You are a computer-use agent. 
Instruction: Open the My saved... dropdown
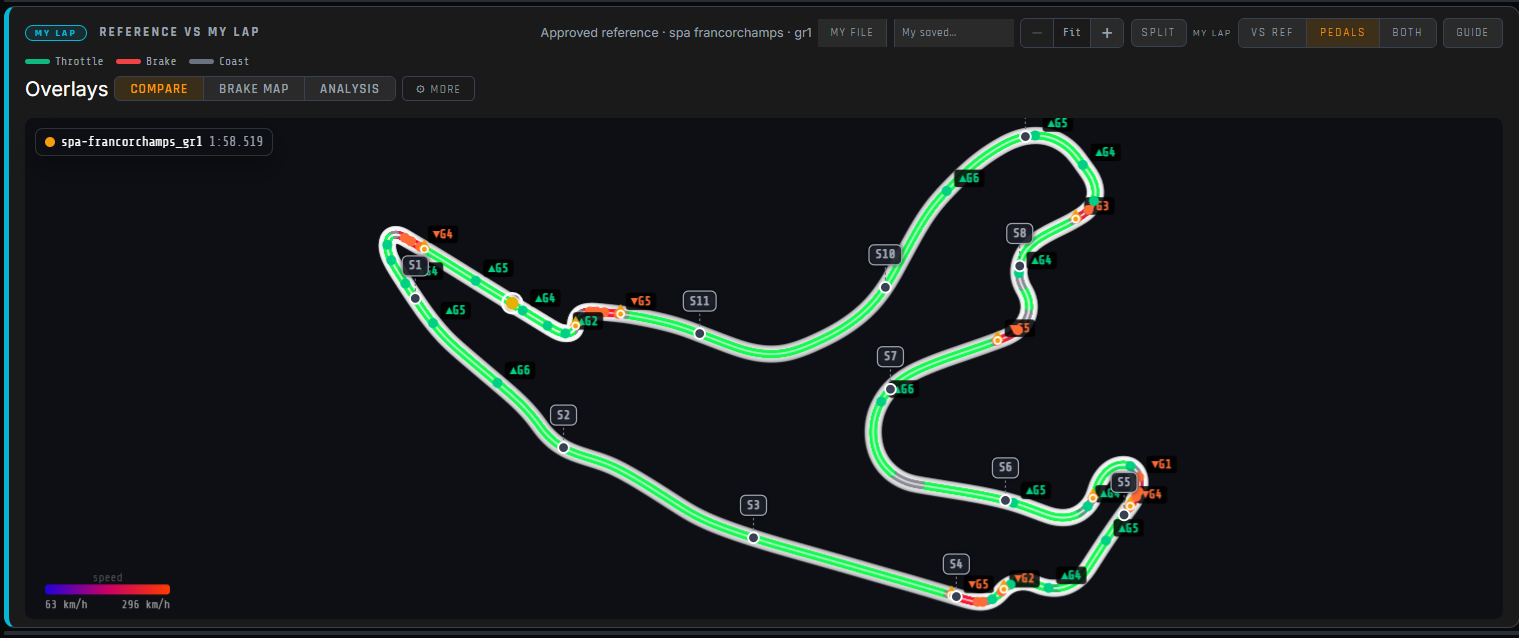954,33
